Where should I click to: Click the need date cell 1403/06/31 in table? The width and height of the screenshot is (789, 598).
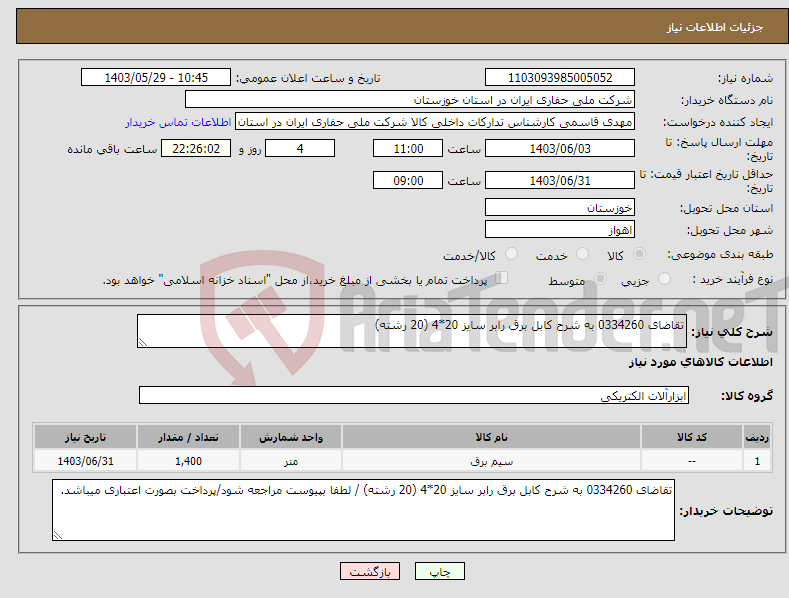click(86, 461)
